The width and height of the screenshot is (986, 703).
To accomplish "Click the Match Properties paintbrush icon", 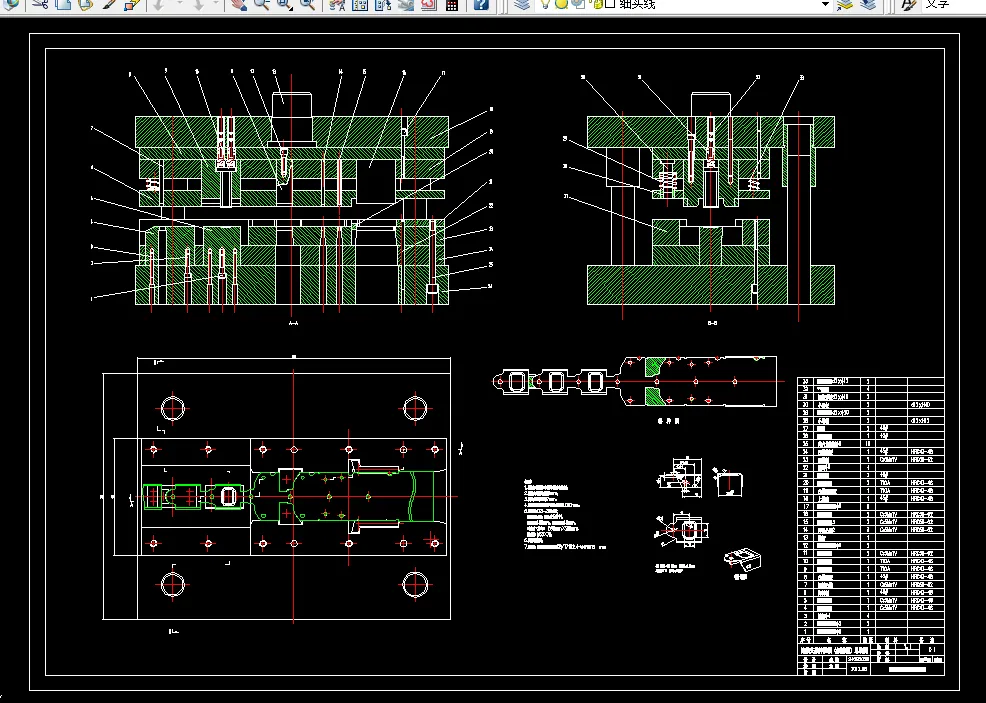I will [x=109, y=4].
